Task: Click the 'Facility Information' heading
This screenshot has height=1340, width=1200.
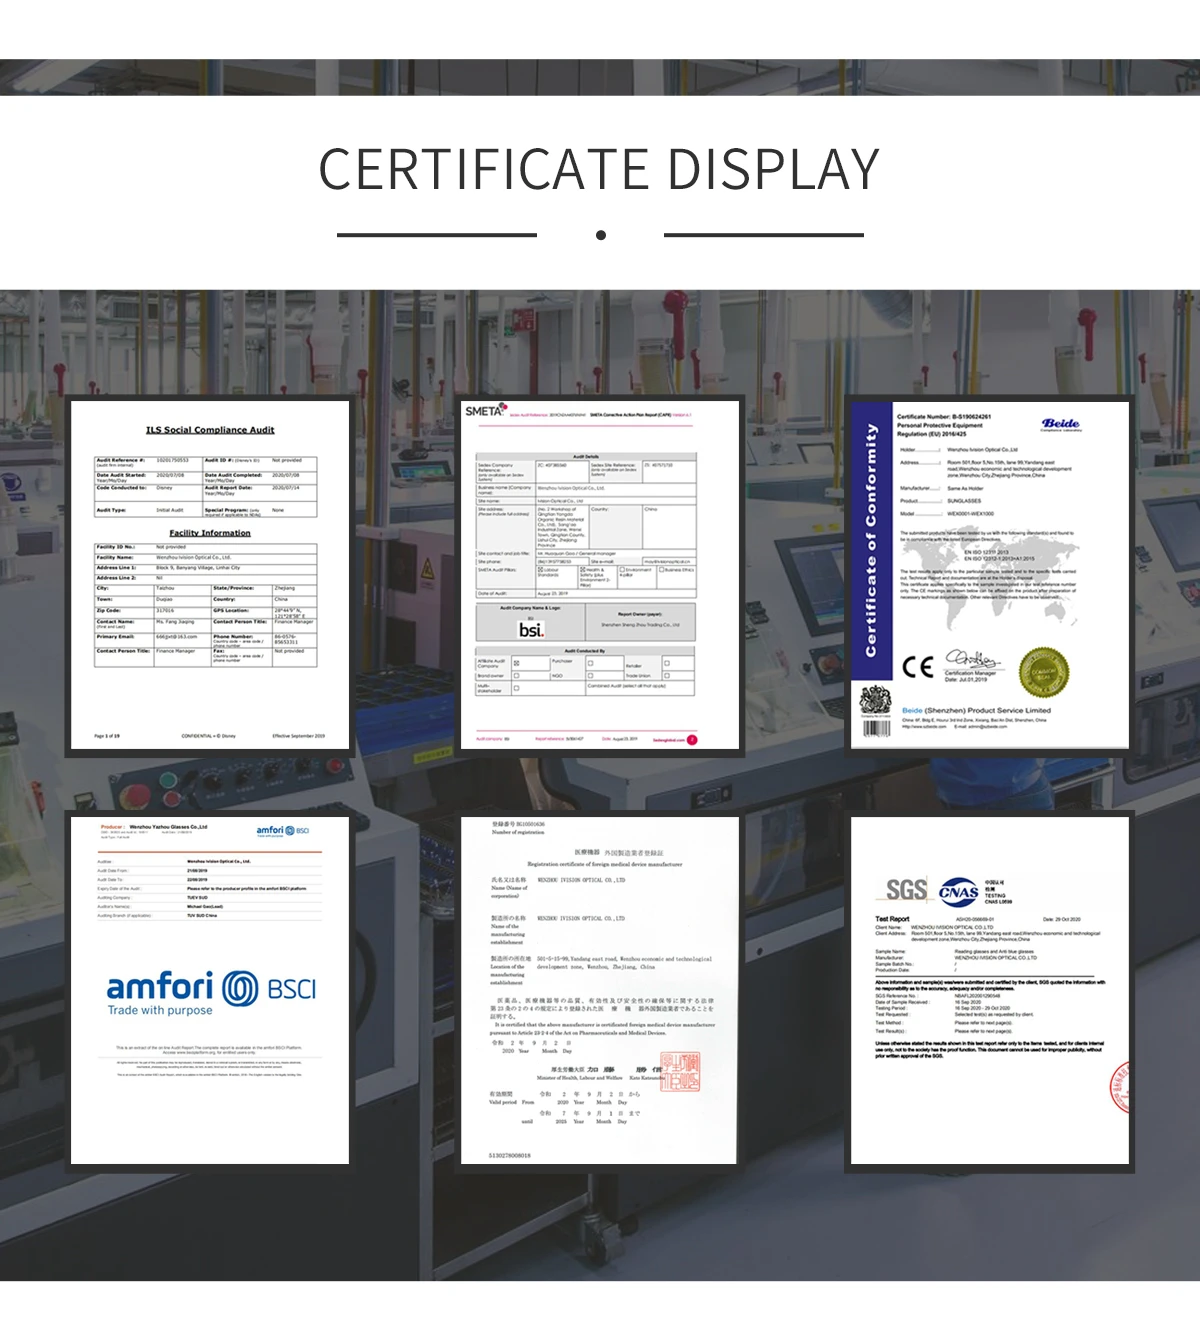Action: (x=210, y=533)
